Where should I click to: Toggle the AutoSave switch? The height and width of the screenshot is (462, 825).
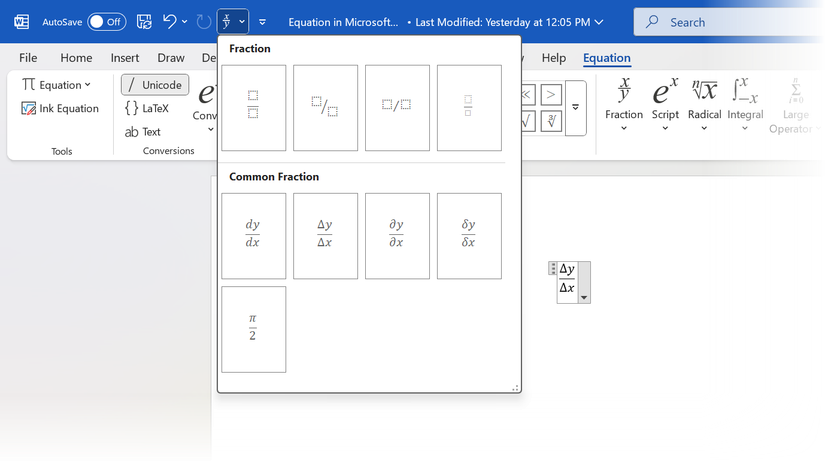click(107, 22)
